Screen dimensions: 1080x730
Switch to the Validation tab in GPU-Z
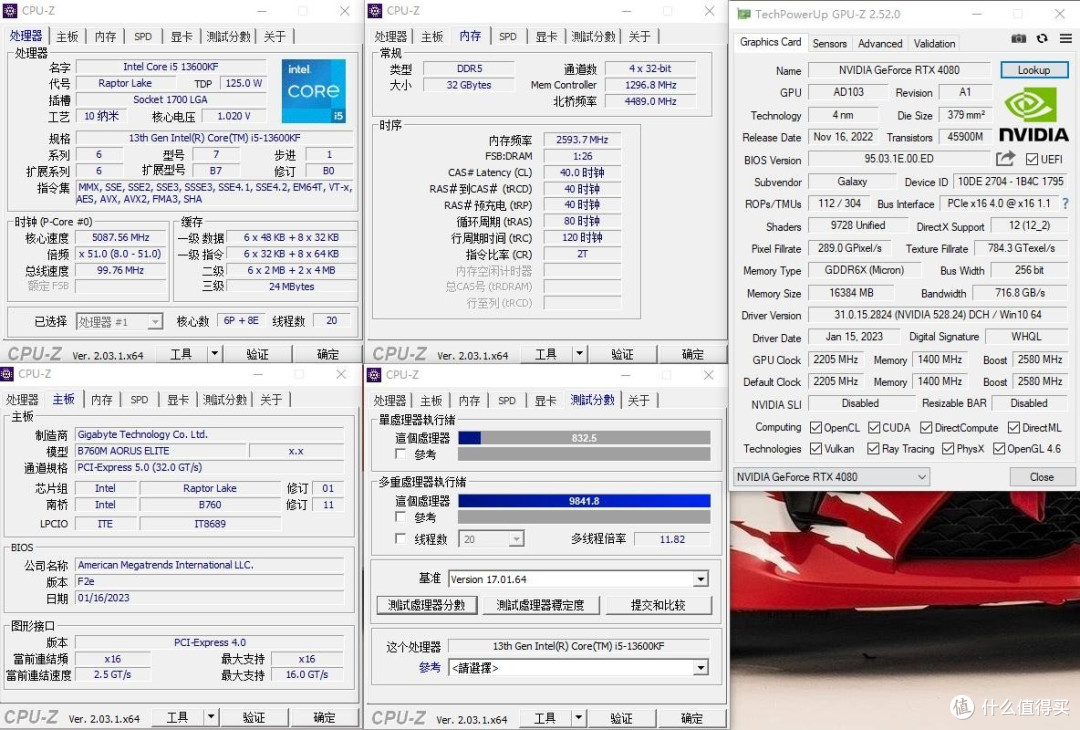point(934,43)
